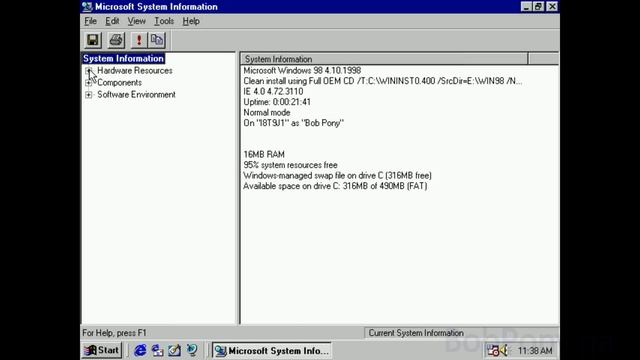This screenshot has height=360, width=640.
Task: Click the Uptime line
Action: pyautogui.click(x=277, y=102)
